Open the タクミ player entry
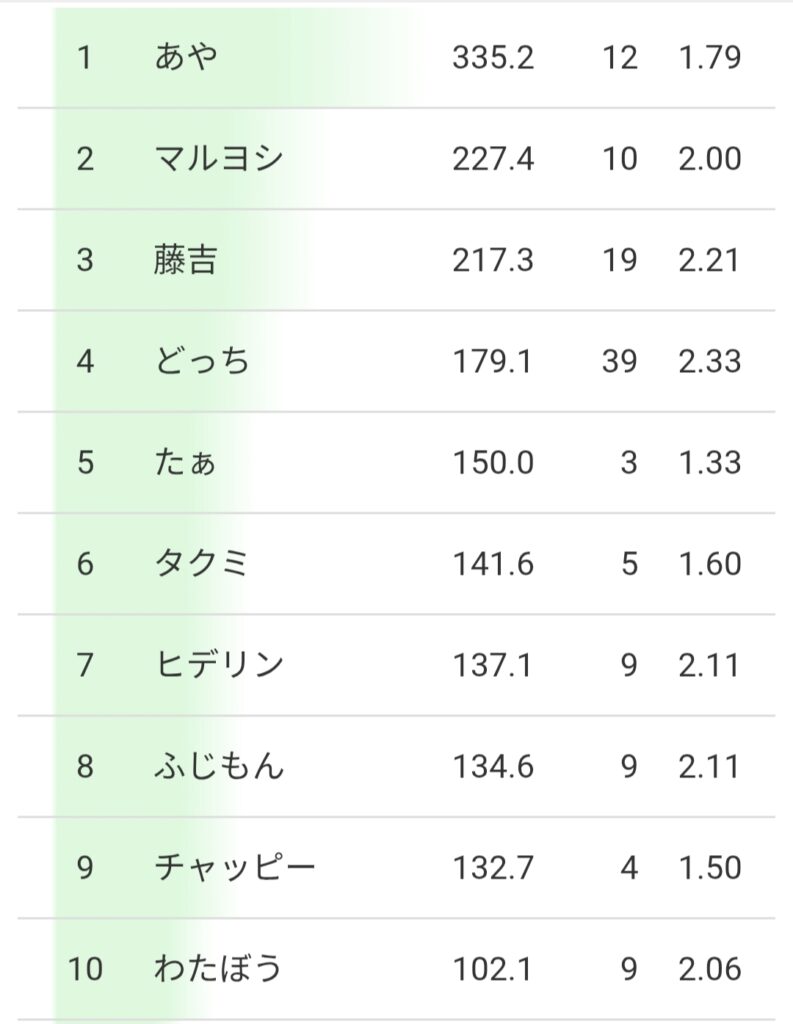 [x=202, y=564]
